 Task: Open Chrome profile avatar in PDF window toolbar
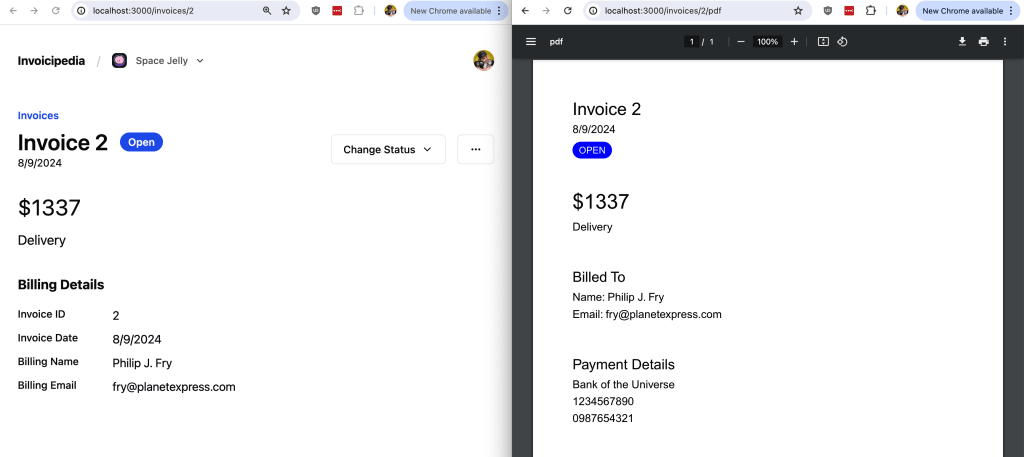tap(903, 11)
